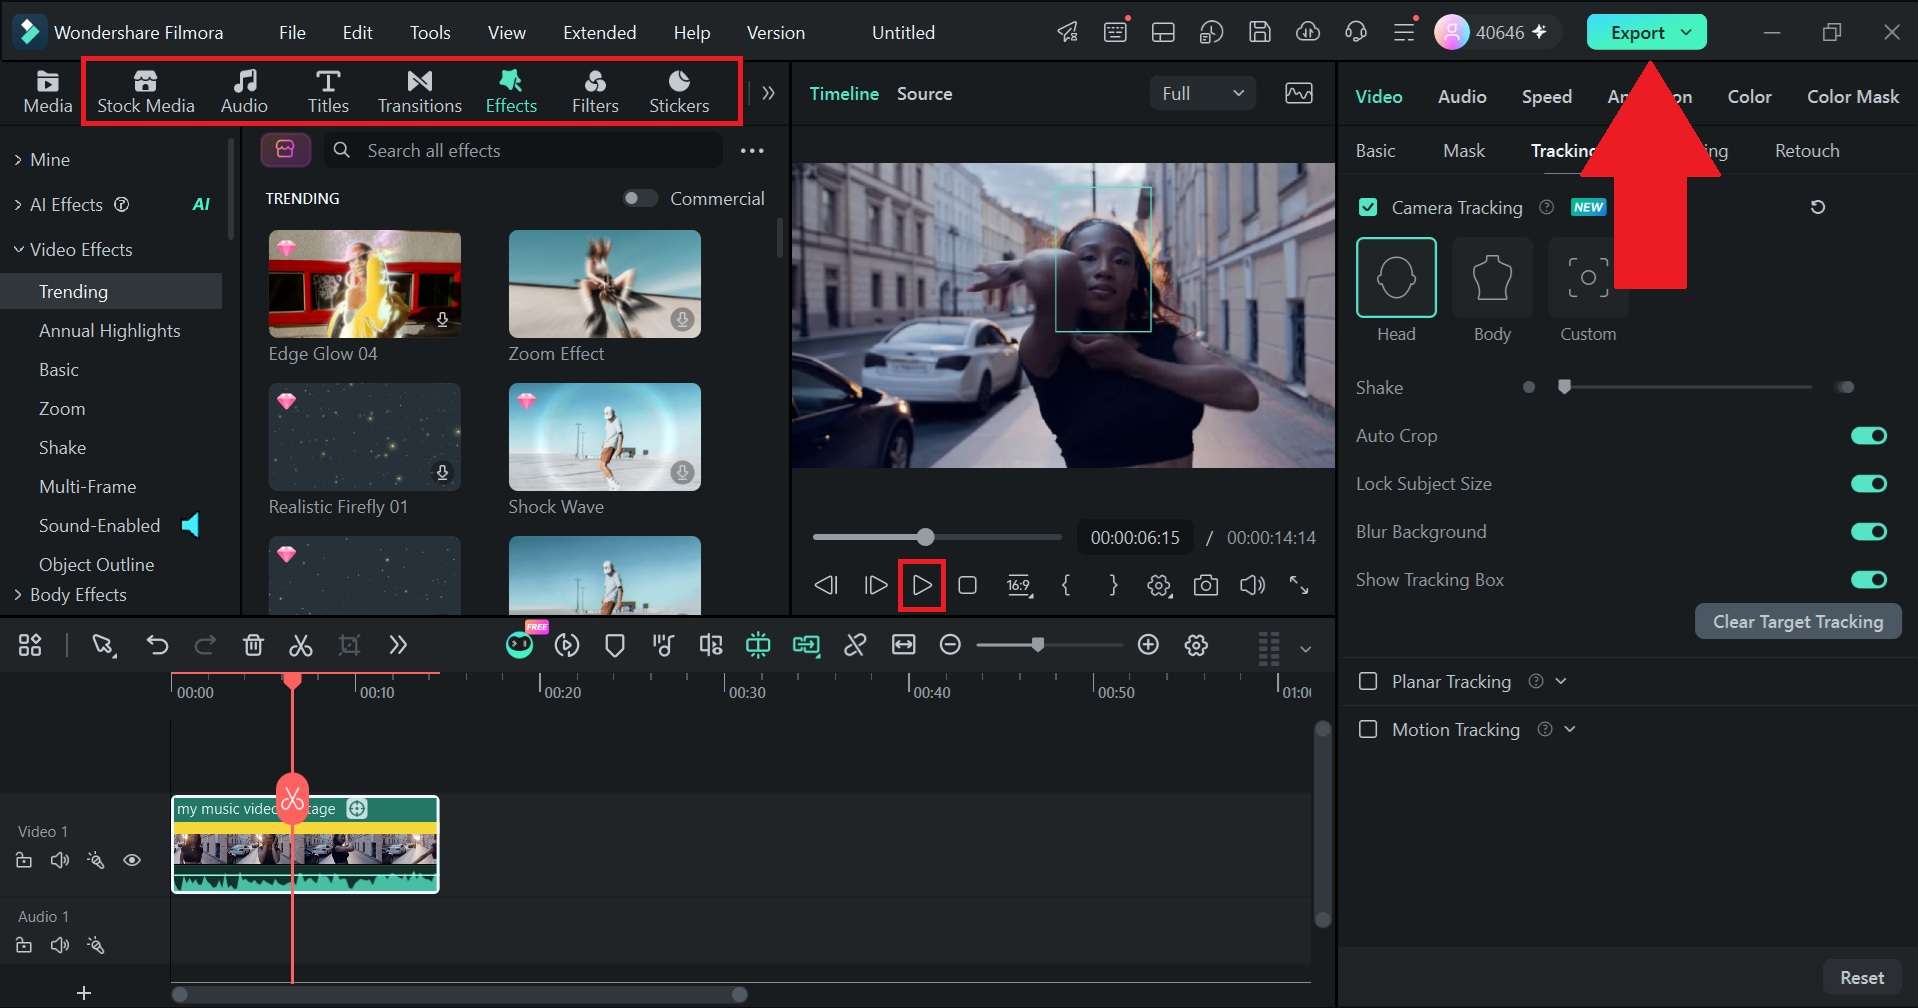Viewport: 1918px width, 1008px height.
Task: Zoom out timeline with minus icon
Action: coord(950,645)
